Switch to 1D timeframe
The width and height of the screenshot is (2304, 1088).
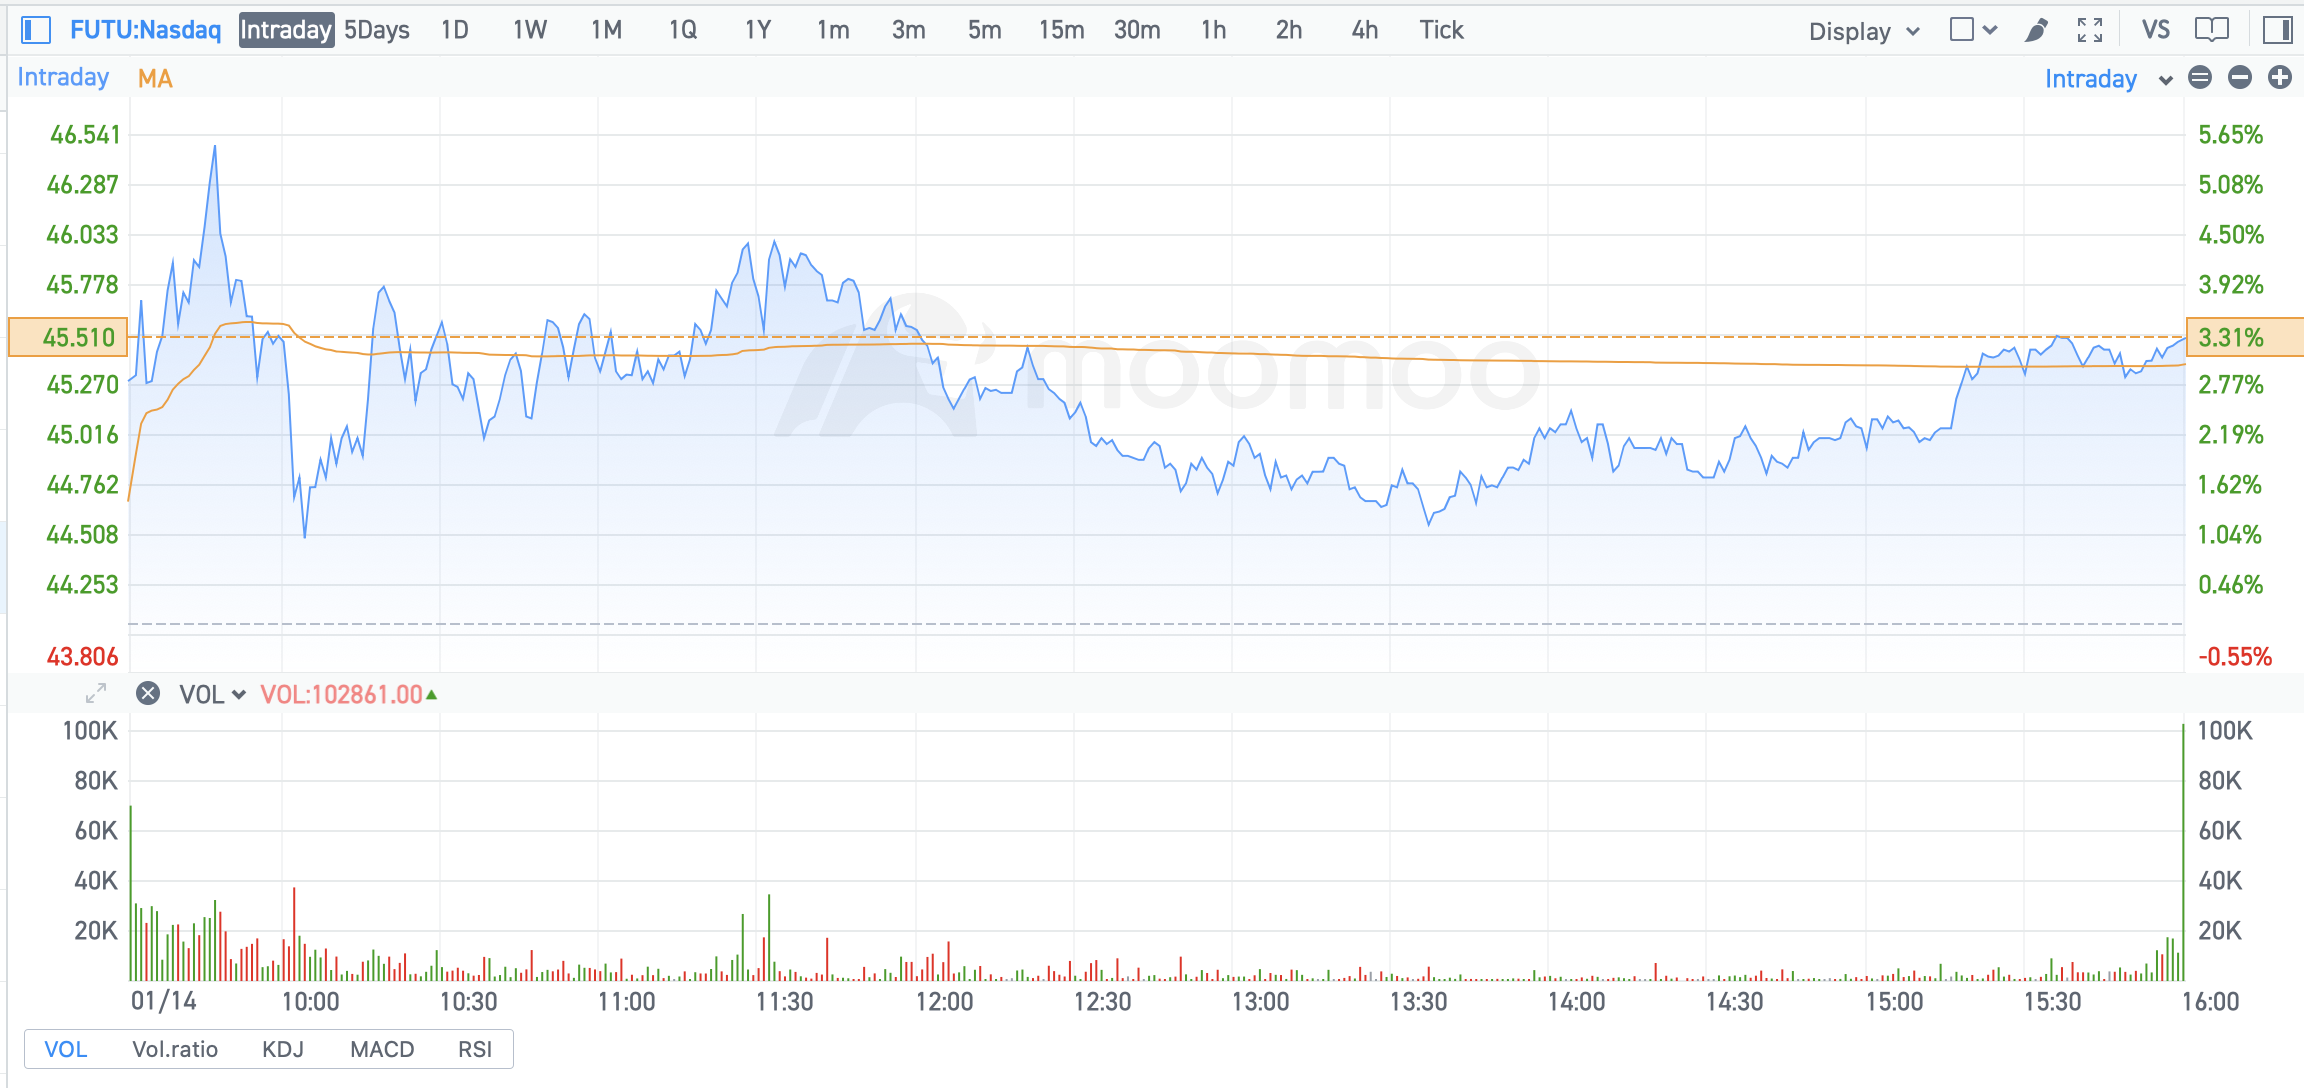pos(455,30)
